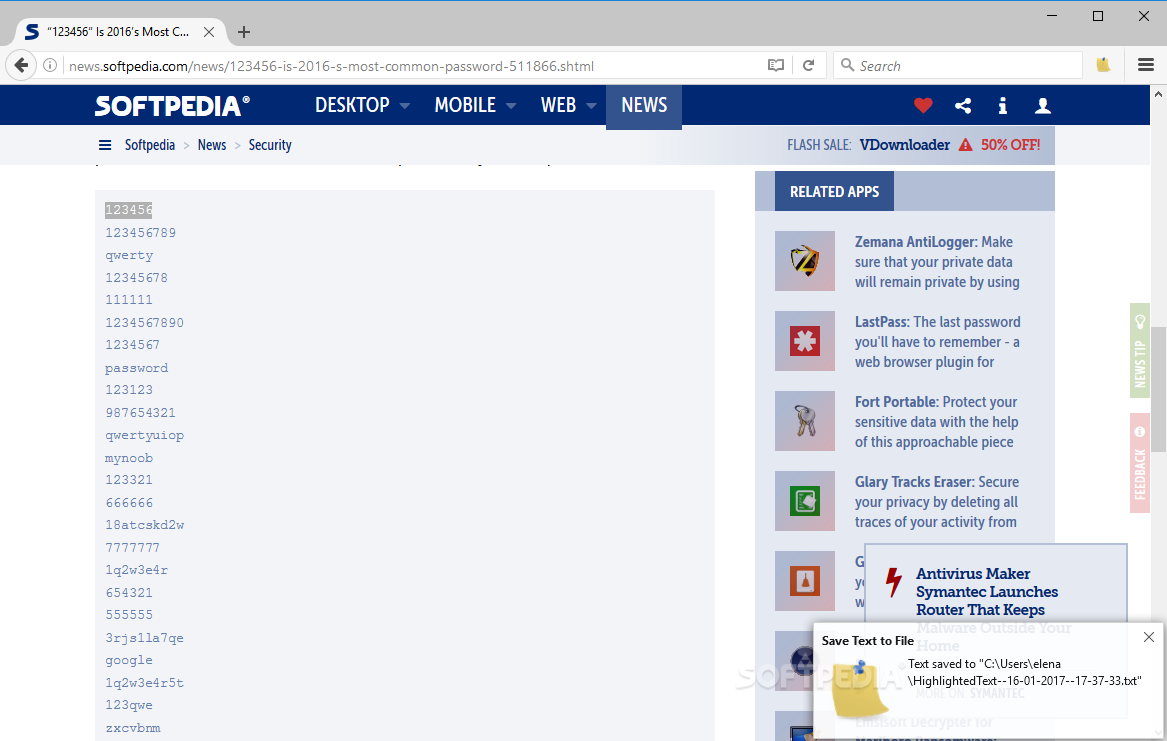Click the orange app icon below Glary
The width and height of the screenshot is (1167, 741).
pyautogui.click(x=805, y=581)
